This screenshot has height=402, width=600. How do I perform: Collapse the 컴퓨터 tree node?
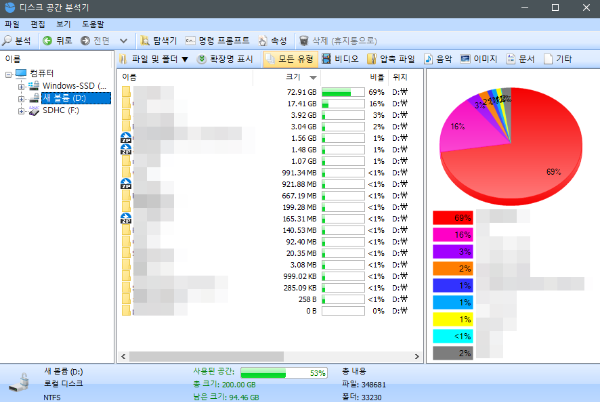[x=8, y=74]
